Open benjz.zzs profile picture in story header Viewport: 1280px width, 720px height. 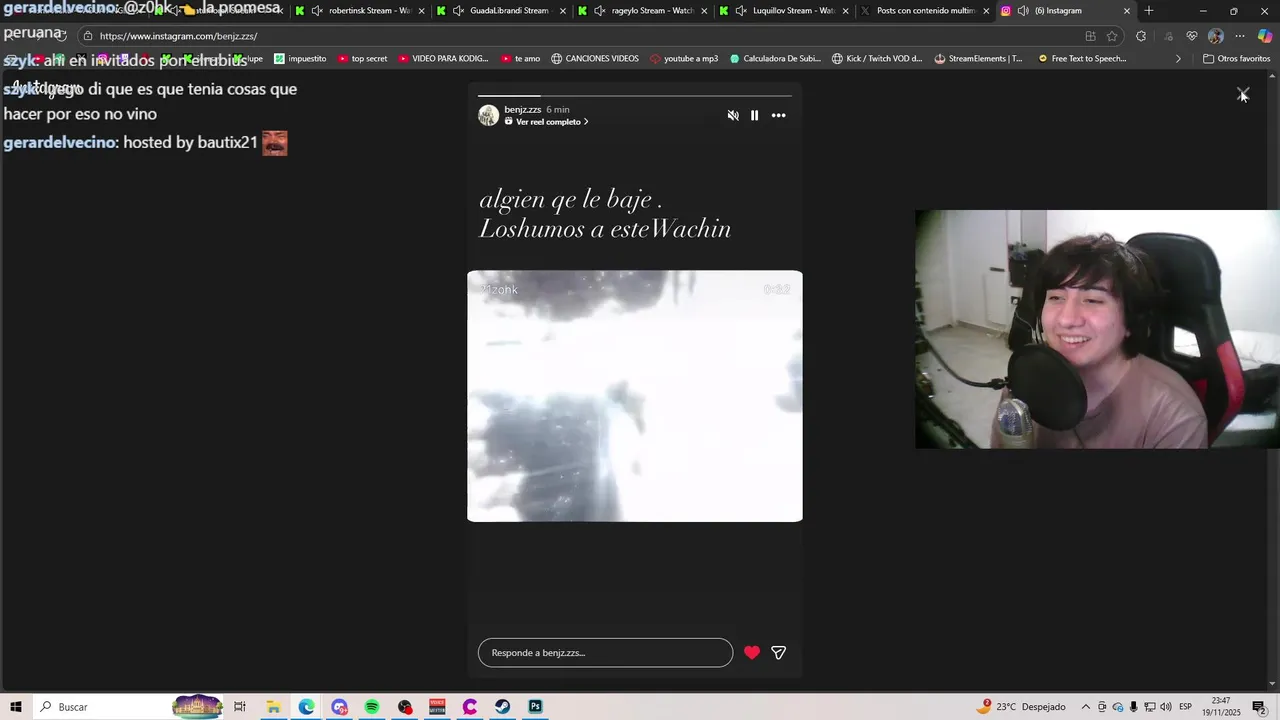[x=489, y=115]
